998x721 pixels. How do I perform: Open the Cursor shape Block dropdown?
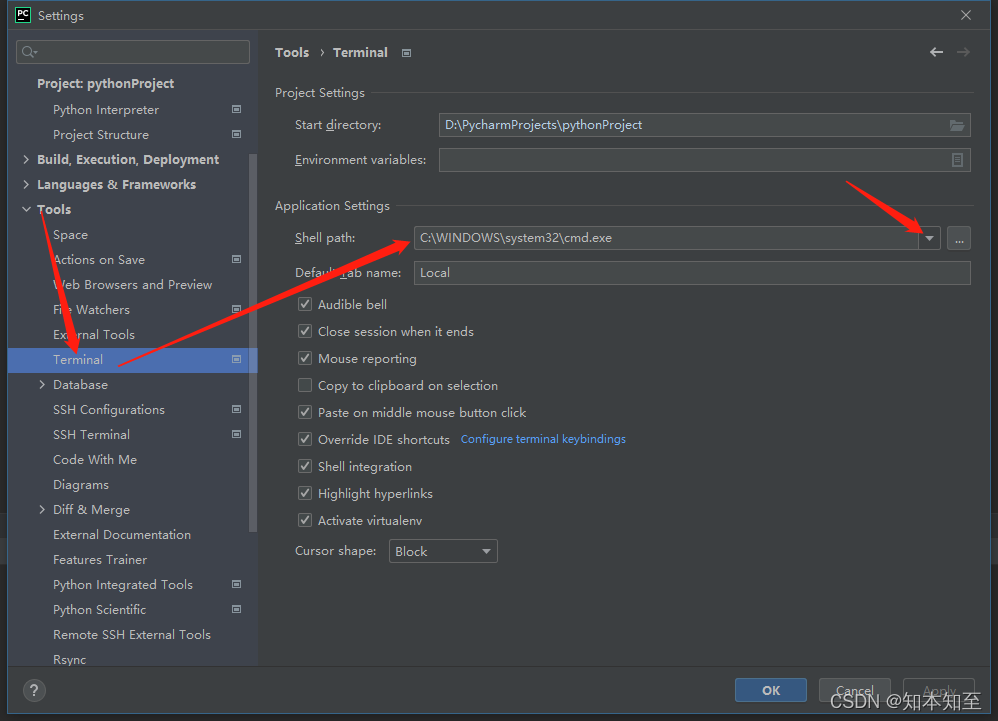coord(443,551)
